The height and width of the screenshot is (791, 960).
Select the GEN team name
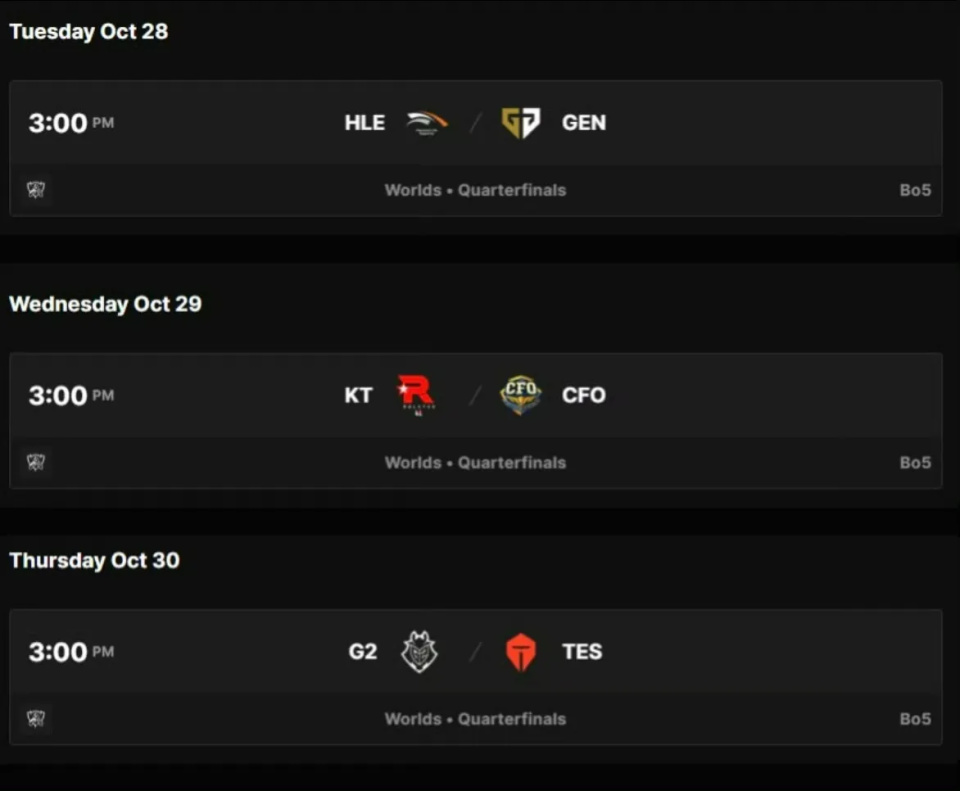pyautogui.click(x=584, y=123)
